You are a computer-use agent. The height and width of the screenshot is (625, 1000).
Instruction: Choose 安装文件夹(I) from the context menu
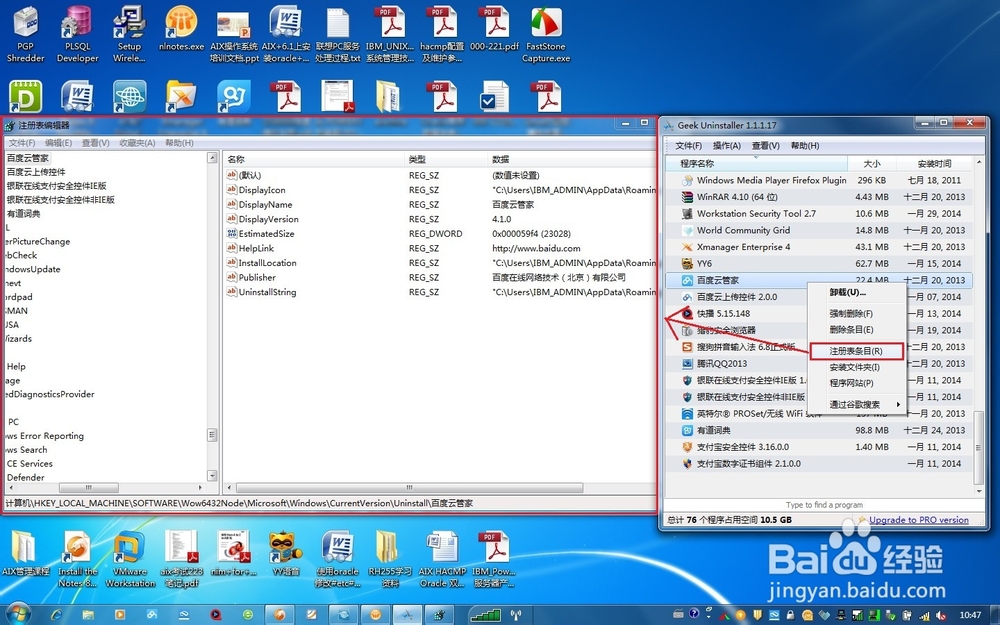coord(857,367)
